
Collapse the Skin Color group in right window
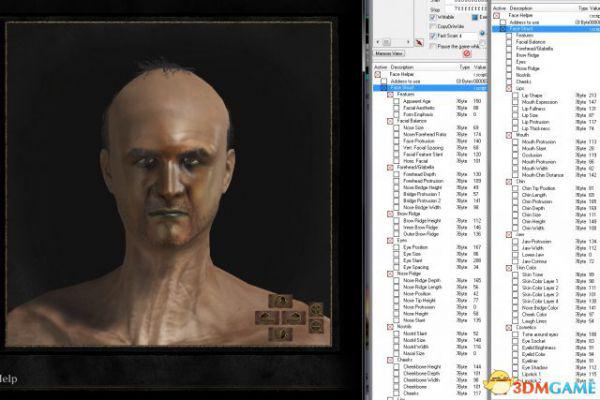click(509, 268)
